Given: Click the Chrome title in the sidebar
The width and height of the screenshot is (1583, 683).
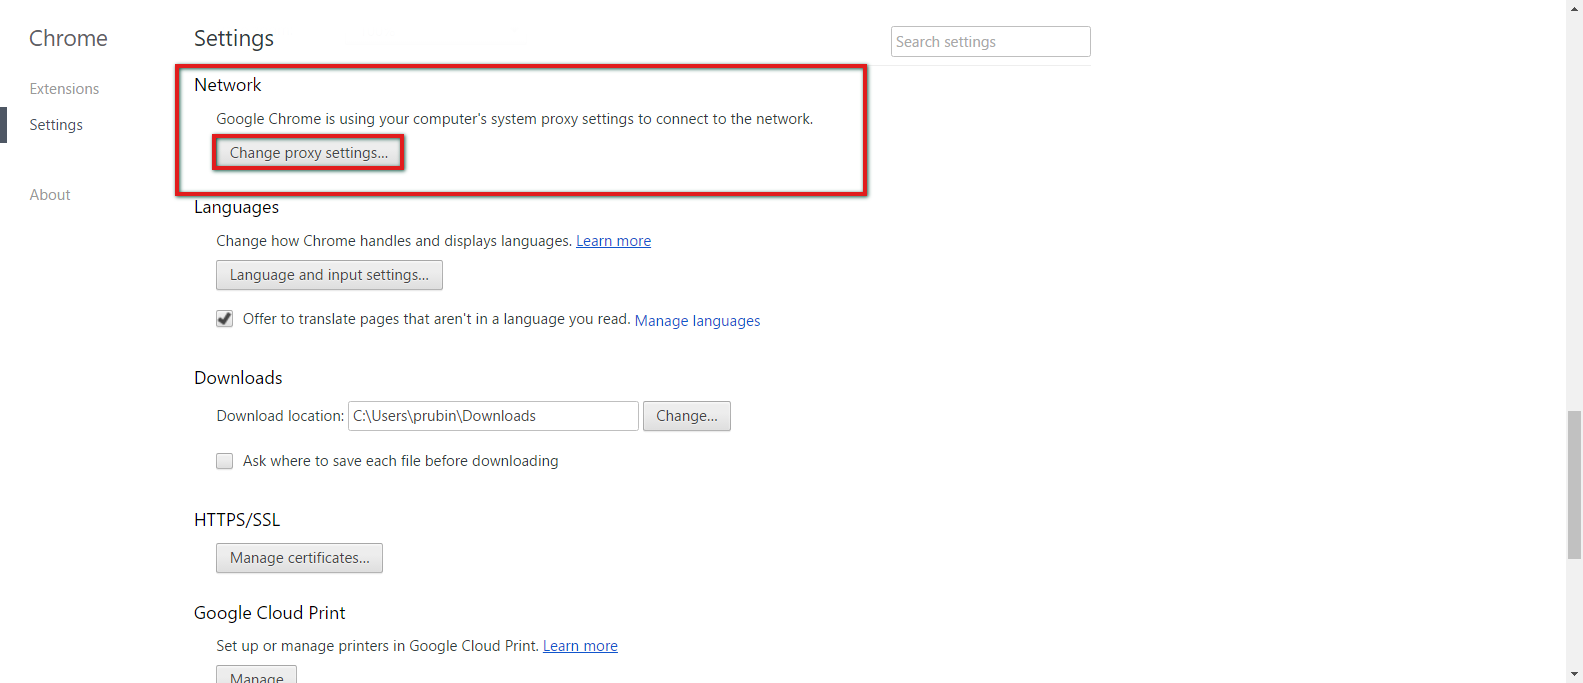Looking at the screenshot, I should 68,38.
